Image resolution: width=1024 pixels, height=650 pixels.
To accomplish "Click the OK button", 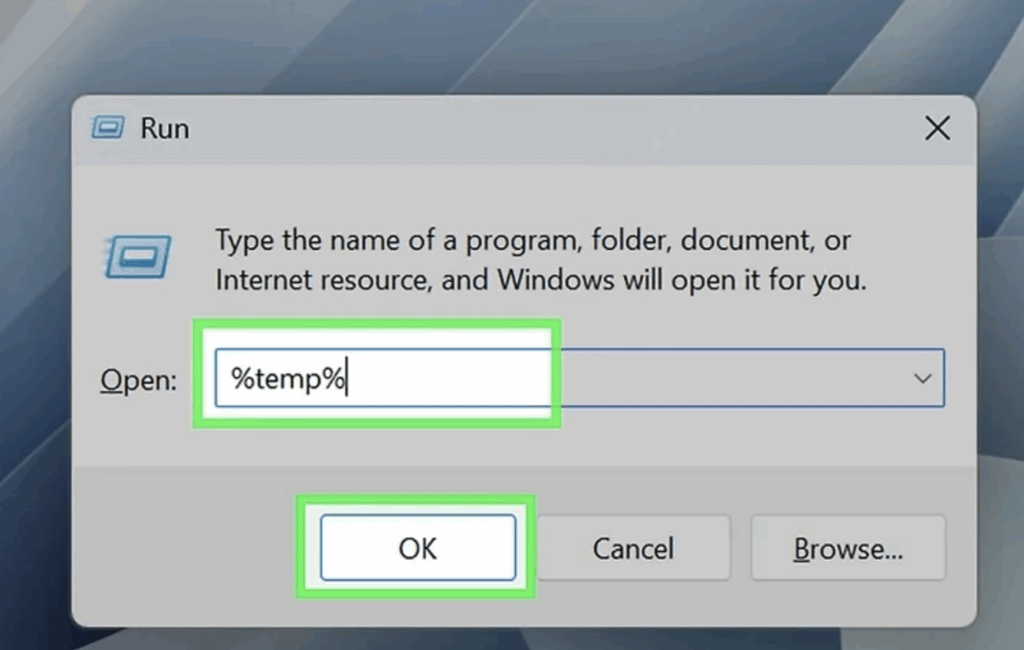I will (418, 547).
